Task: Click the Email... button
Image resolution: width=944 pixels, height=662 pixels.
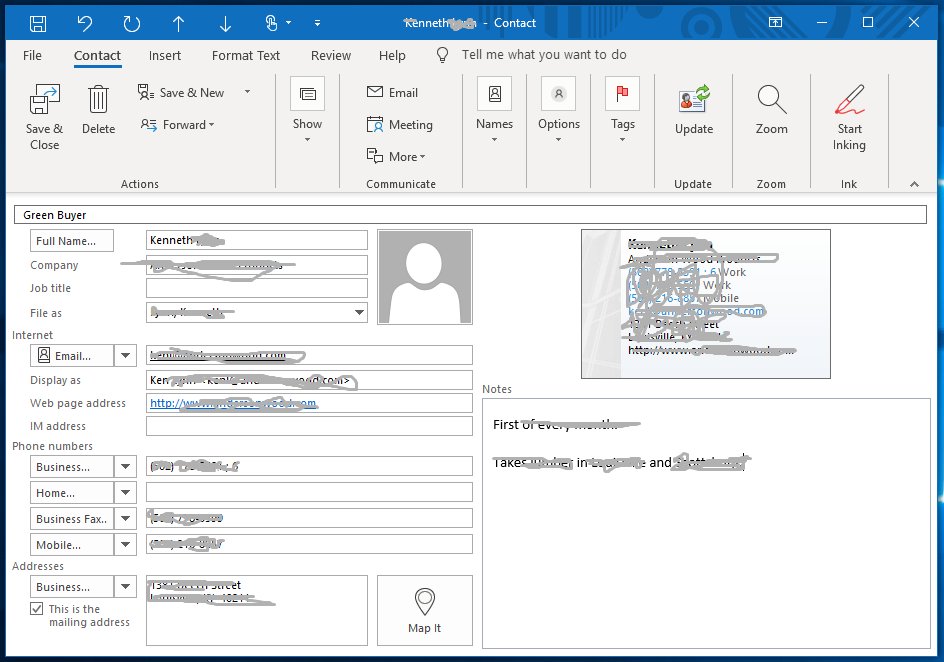Action: [72, 356]
